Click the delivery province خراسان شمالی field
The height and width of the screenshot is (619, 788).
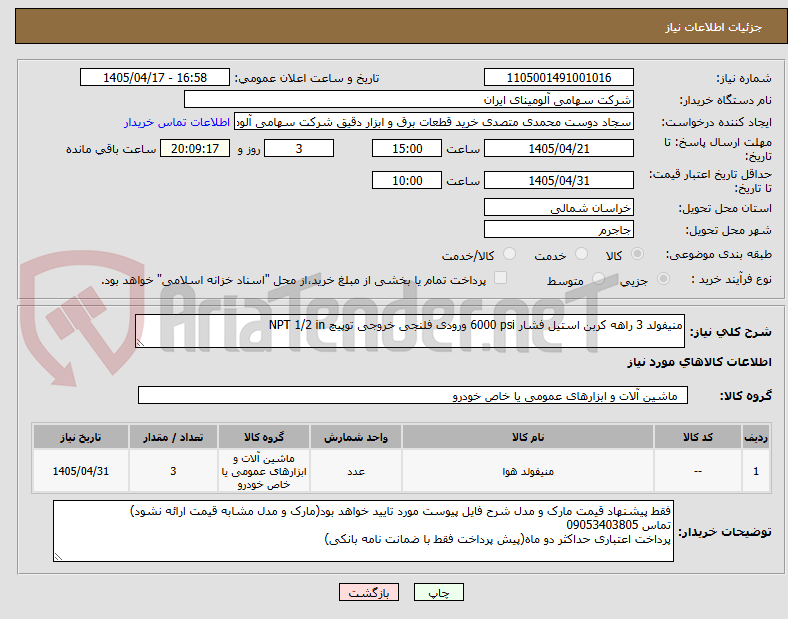coord(559,208)
